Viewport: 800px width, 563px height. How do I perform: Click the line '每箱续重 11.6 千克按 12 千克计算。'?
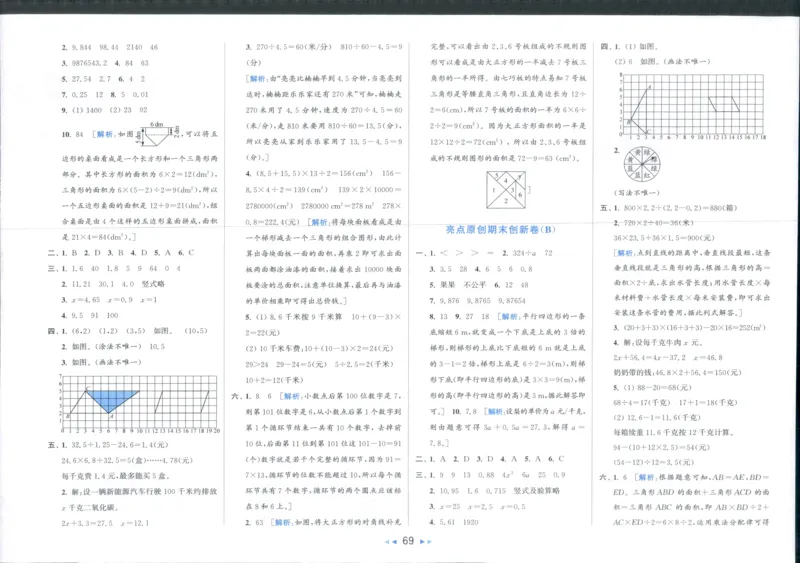674,432
